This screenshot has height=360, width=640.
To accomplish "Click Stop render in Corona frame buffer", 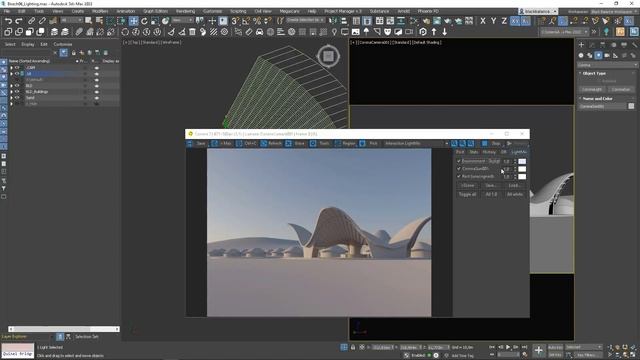I will click(x=491, y=143).
